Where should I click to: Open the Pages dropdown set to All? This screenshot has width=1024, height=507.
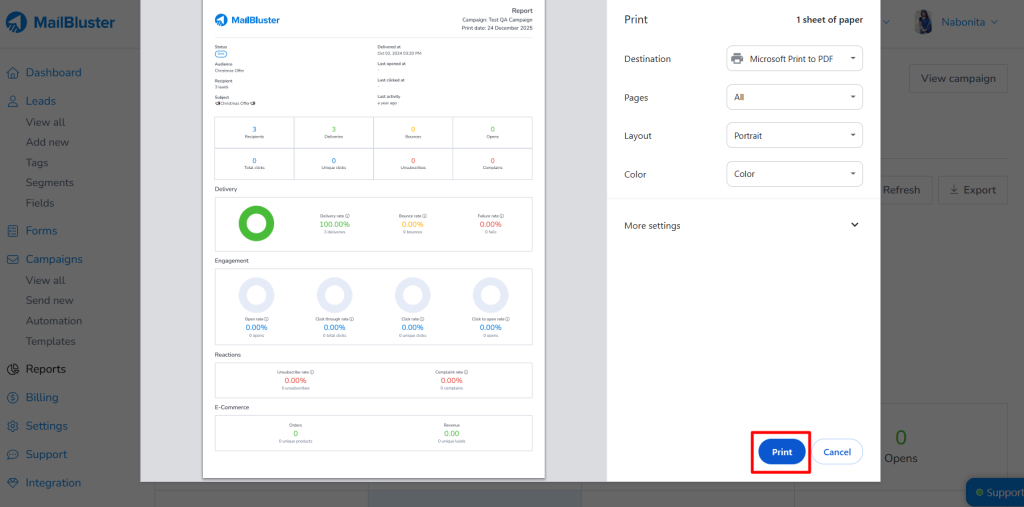[x=794, y=97]
